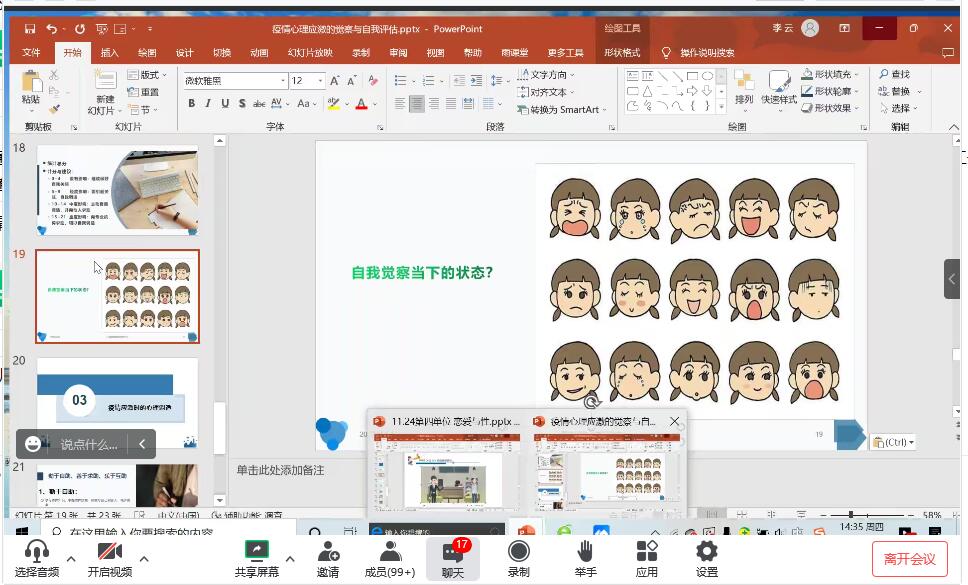This screenshot has height=585, width=968.
Task: Open the font name dropdown (微软雅黑)
Action: pos(283,81)
